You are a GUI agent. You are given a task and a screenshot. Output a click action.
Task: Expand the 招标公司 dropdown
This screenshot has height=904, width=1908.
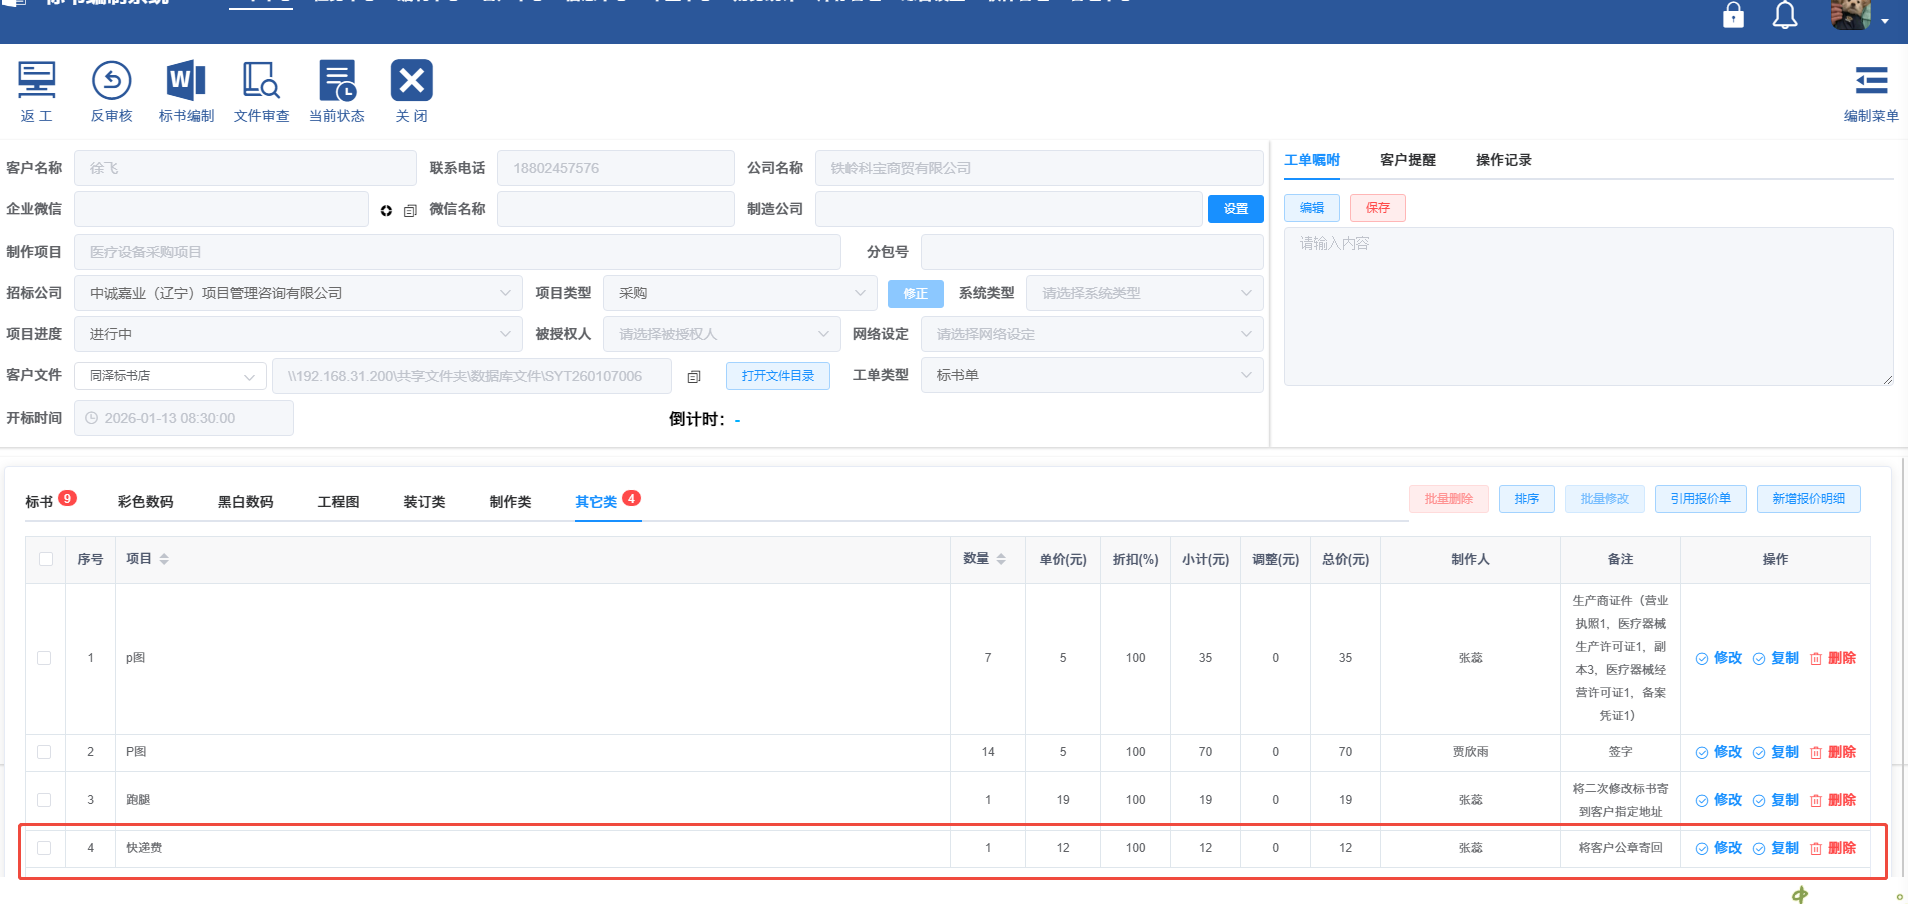pos(298,293)
